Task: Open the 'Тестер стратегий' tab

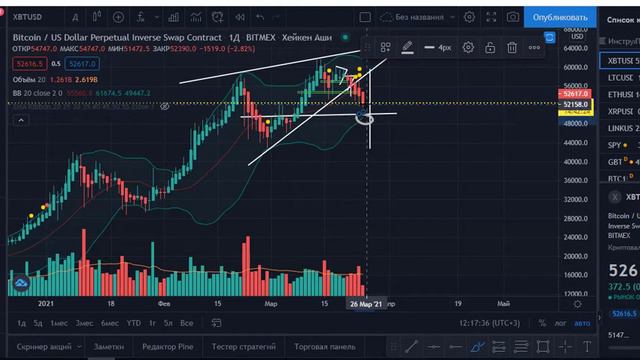Action: pyautogui.click(x=244, y=347)
